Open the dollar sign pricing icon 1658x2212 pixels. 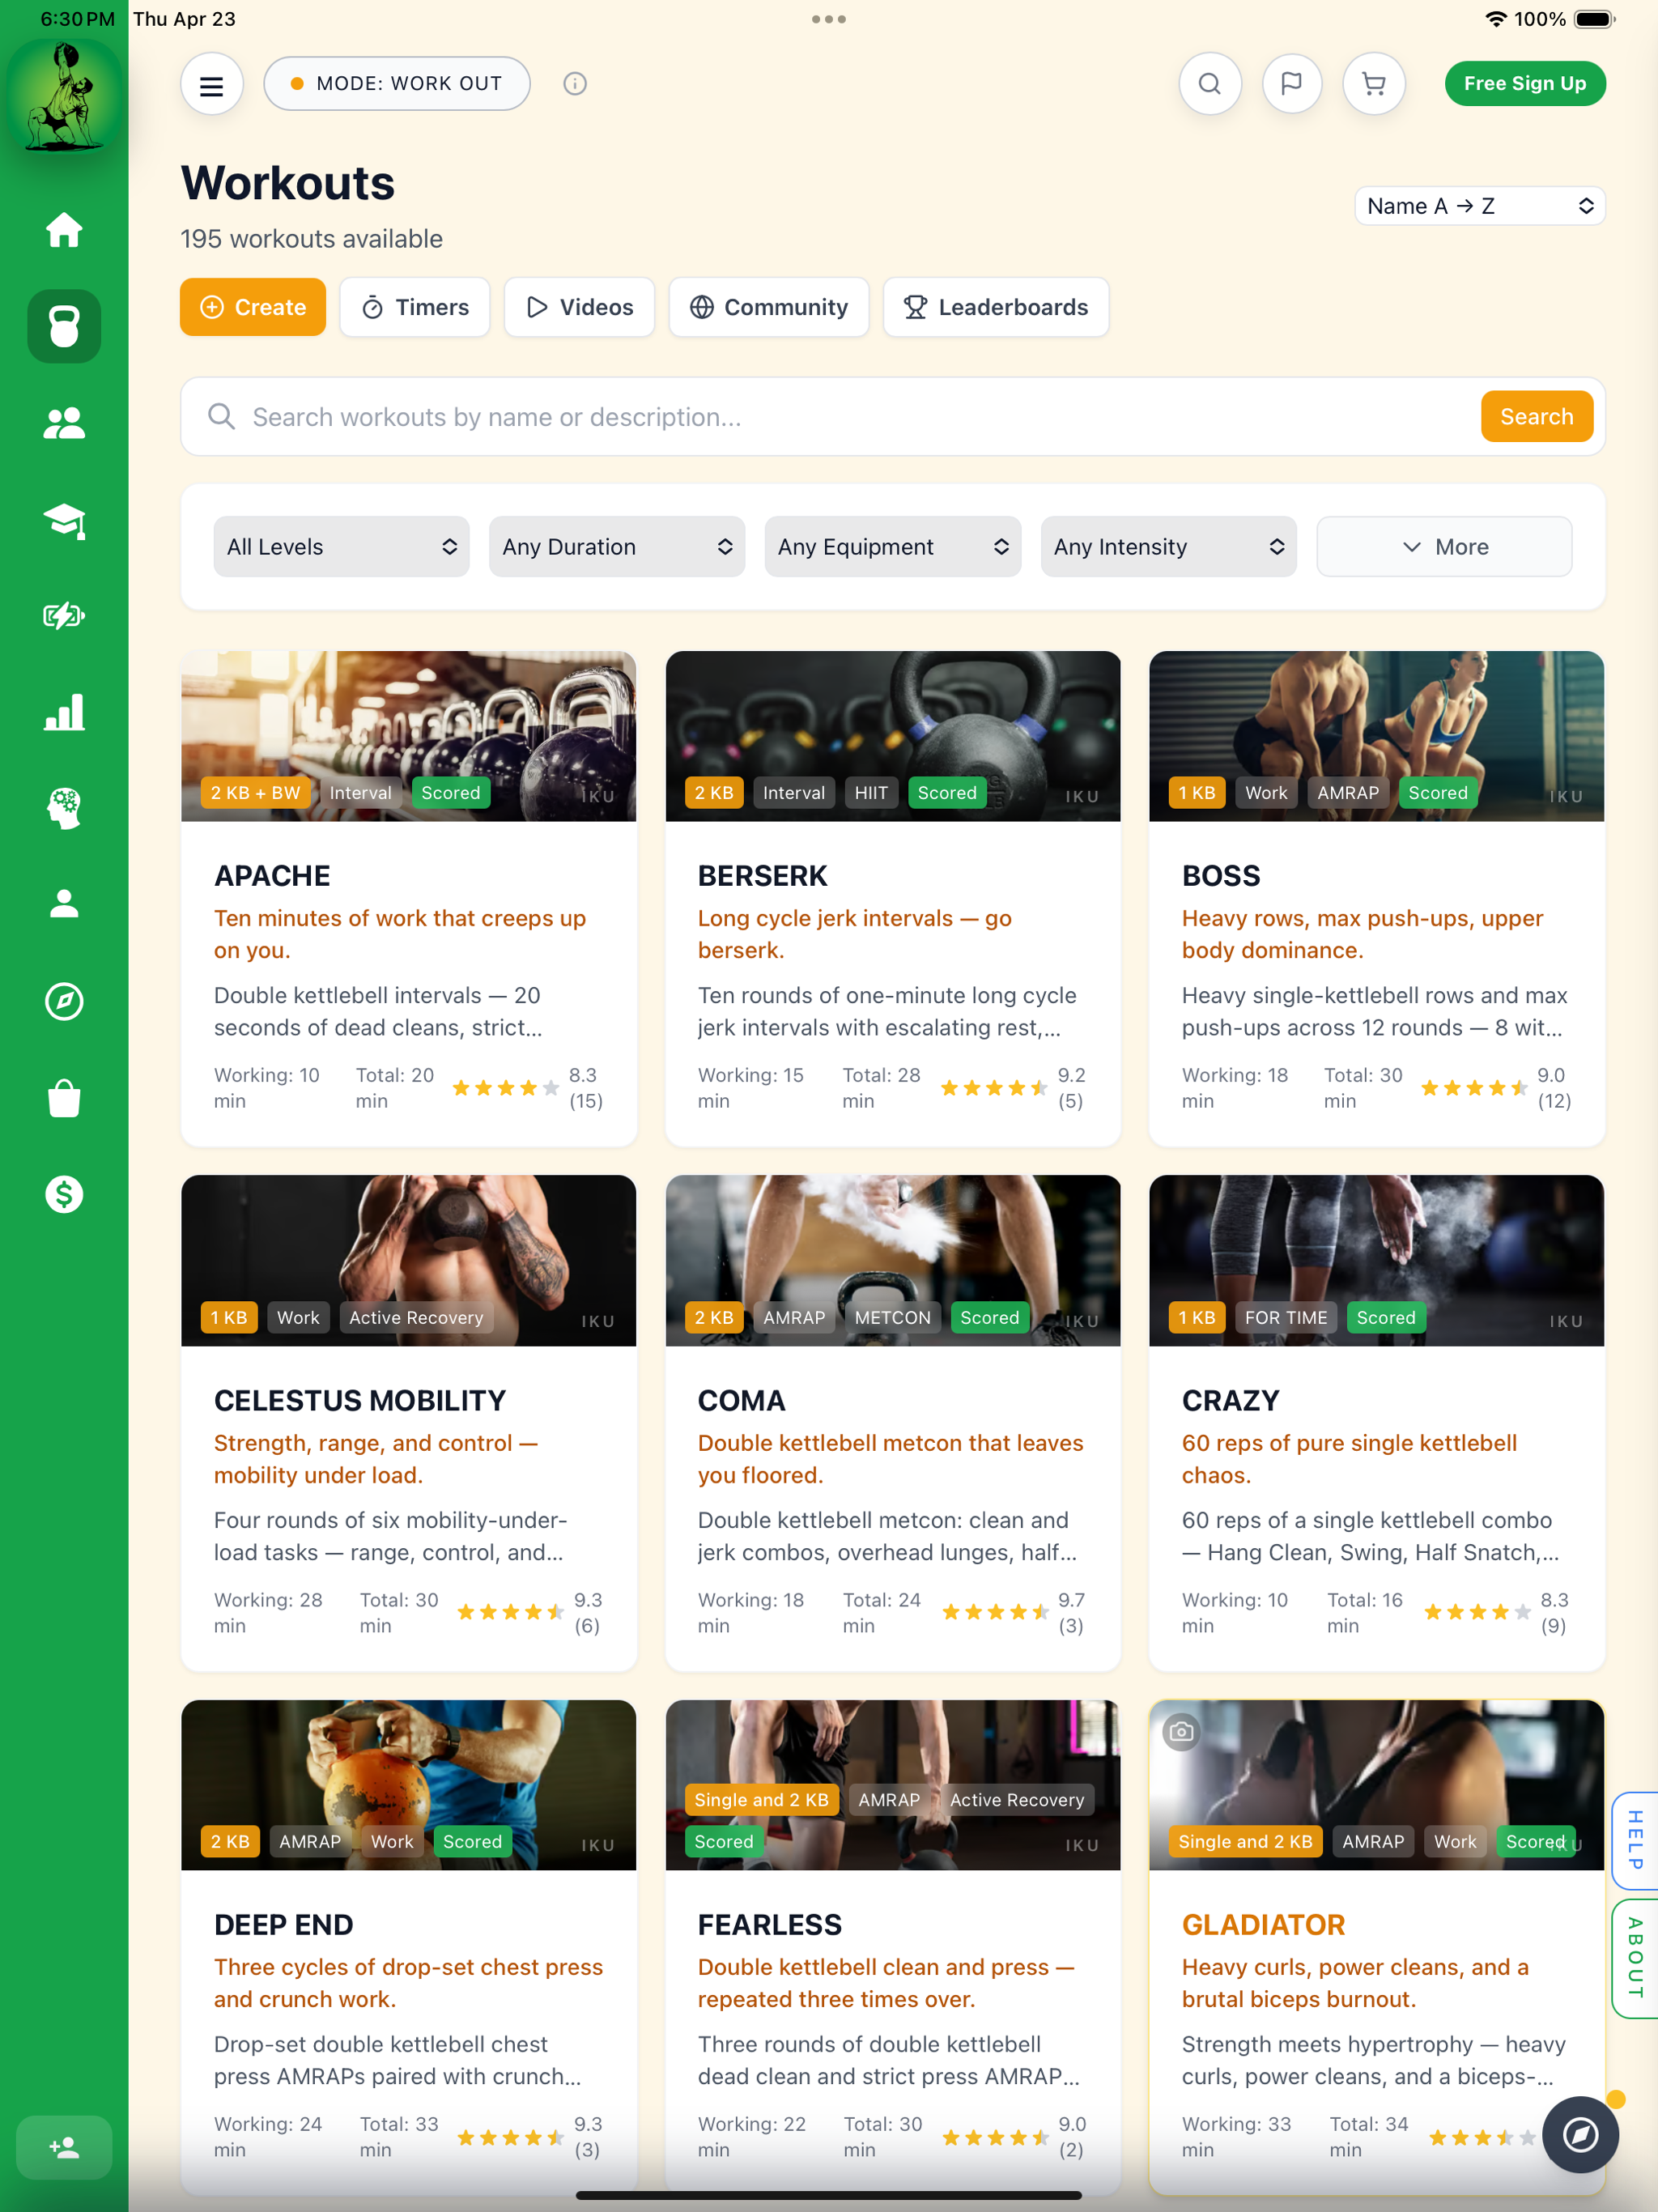coord(64,1194)
